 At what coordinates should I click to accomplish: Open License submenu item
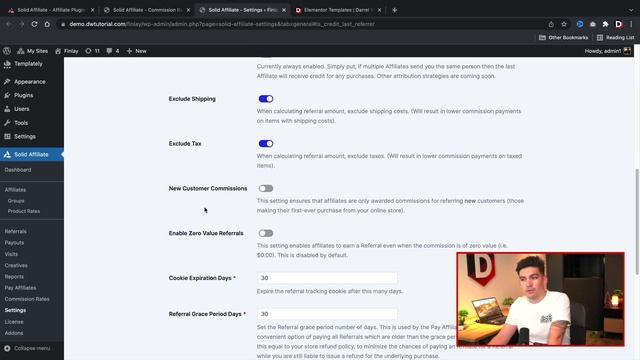[14, 322]
